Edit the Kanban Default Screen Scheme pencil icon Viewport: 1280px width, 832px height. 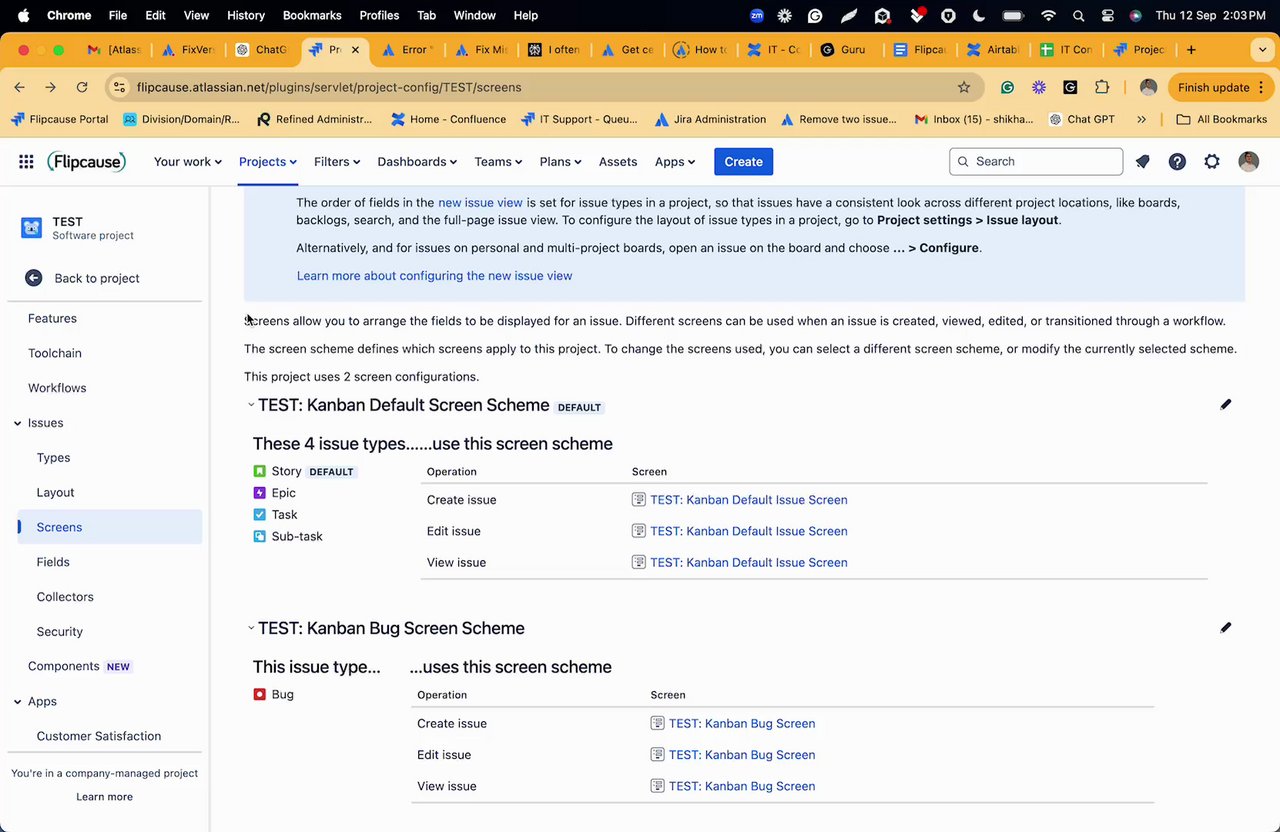click(1225, 405)
